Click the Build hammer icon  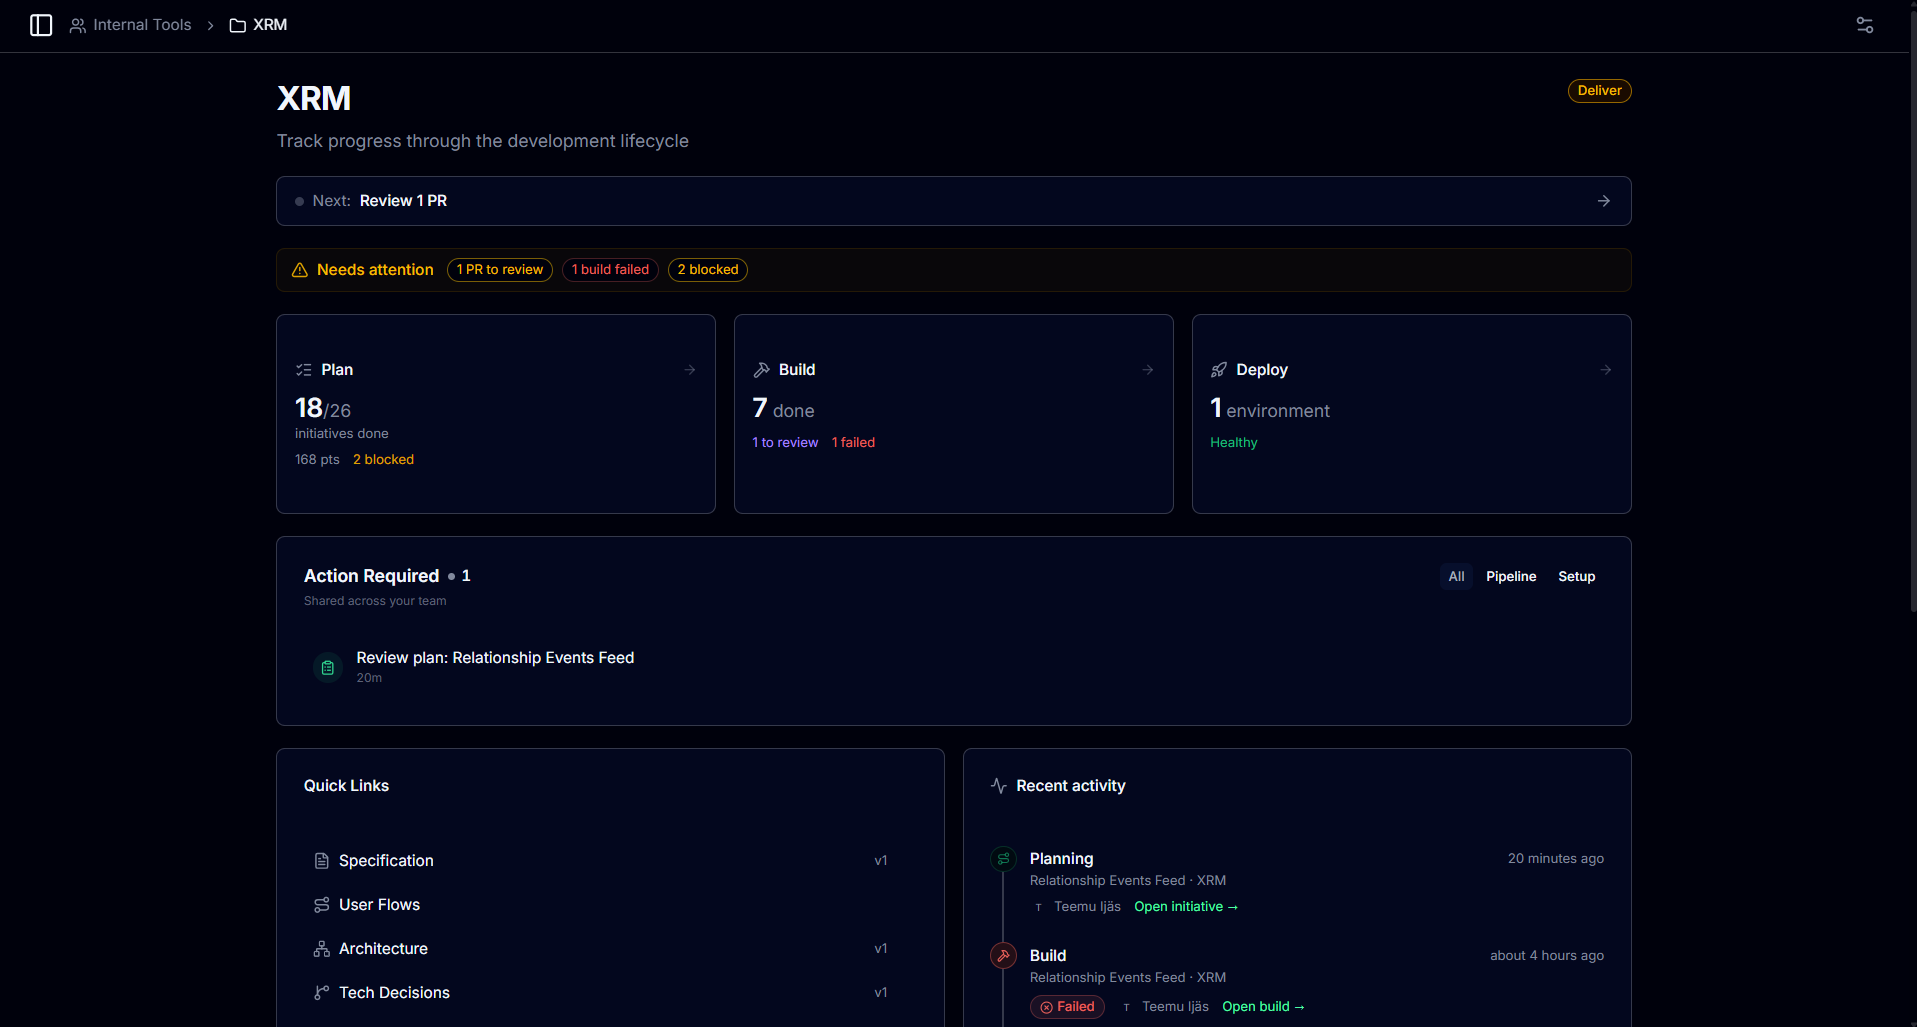tap(762, 370)
